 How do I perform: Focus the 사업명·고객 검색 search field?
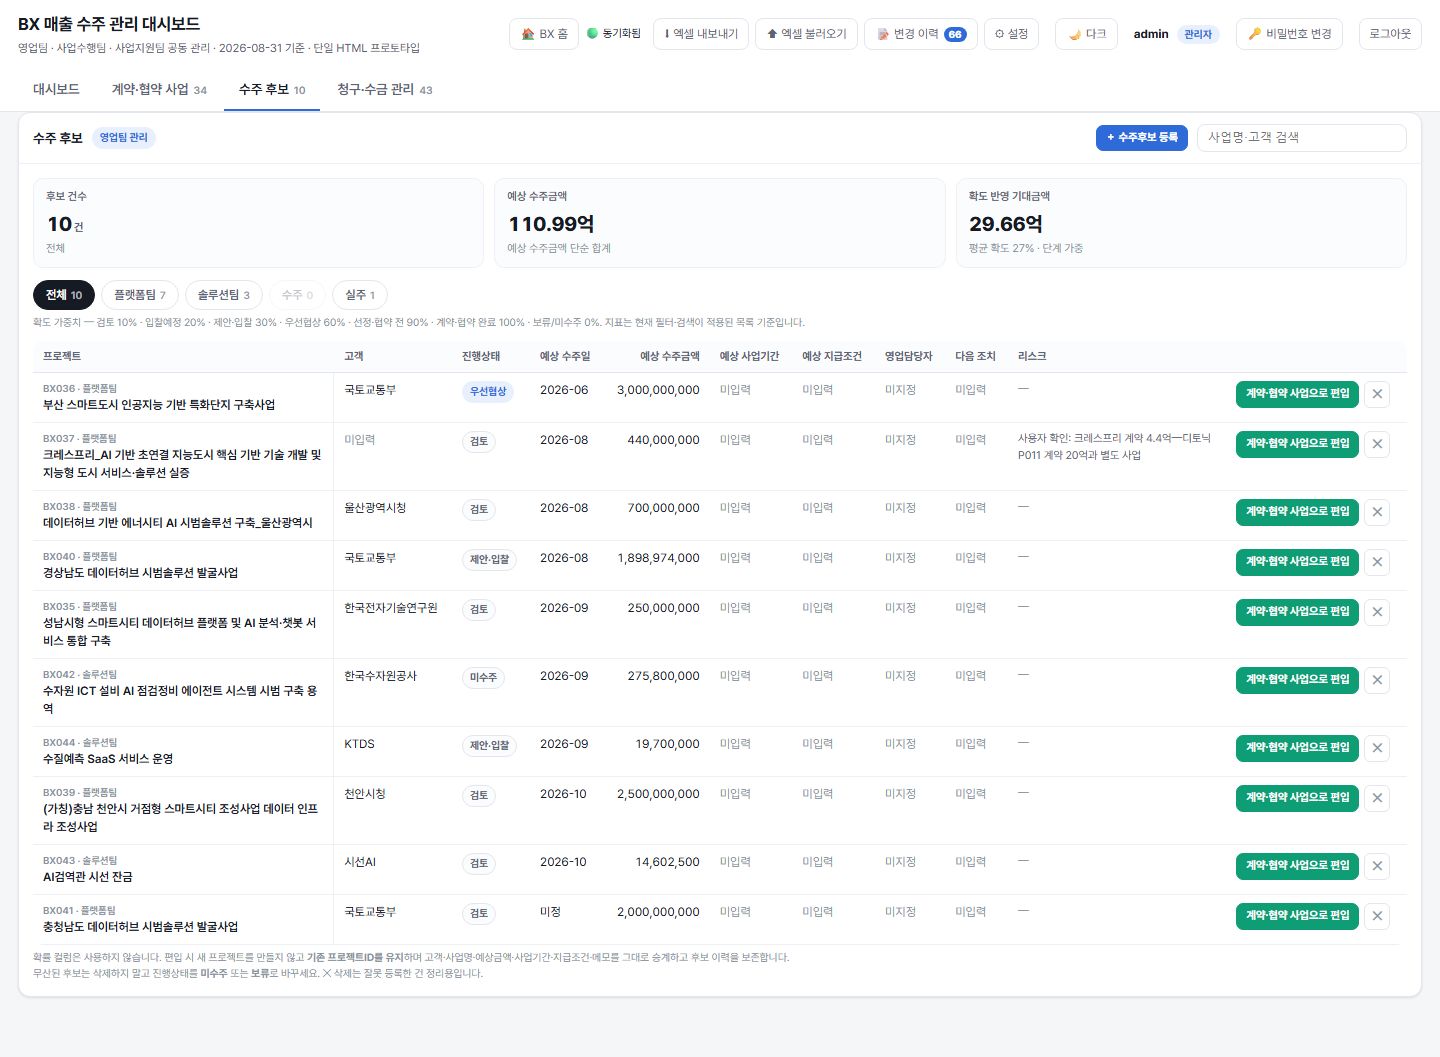1302,138
